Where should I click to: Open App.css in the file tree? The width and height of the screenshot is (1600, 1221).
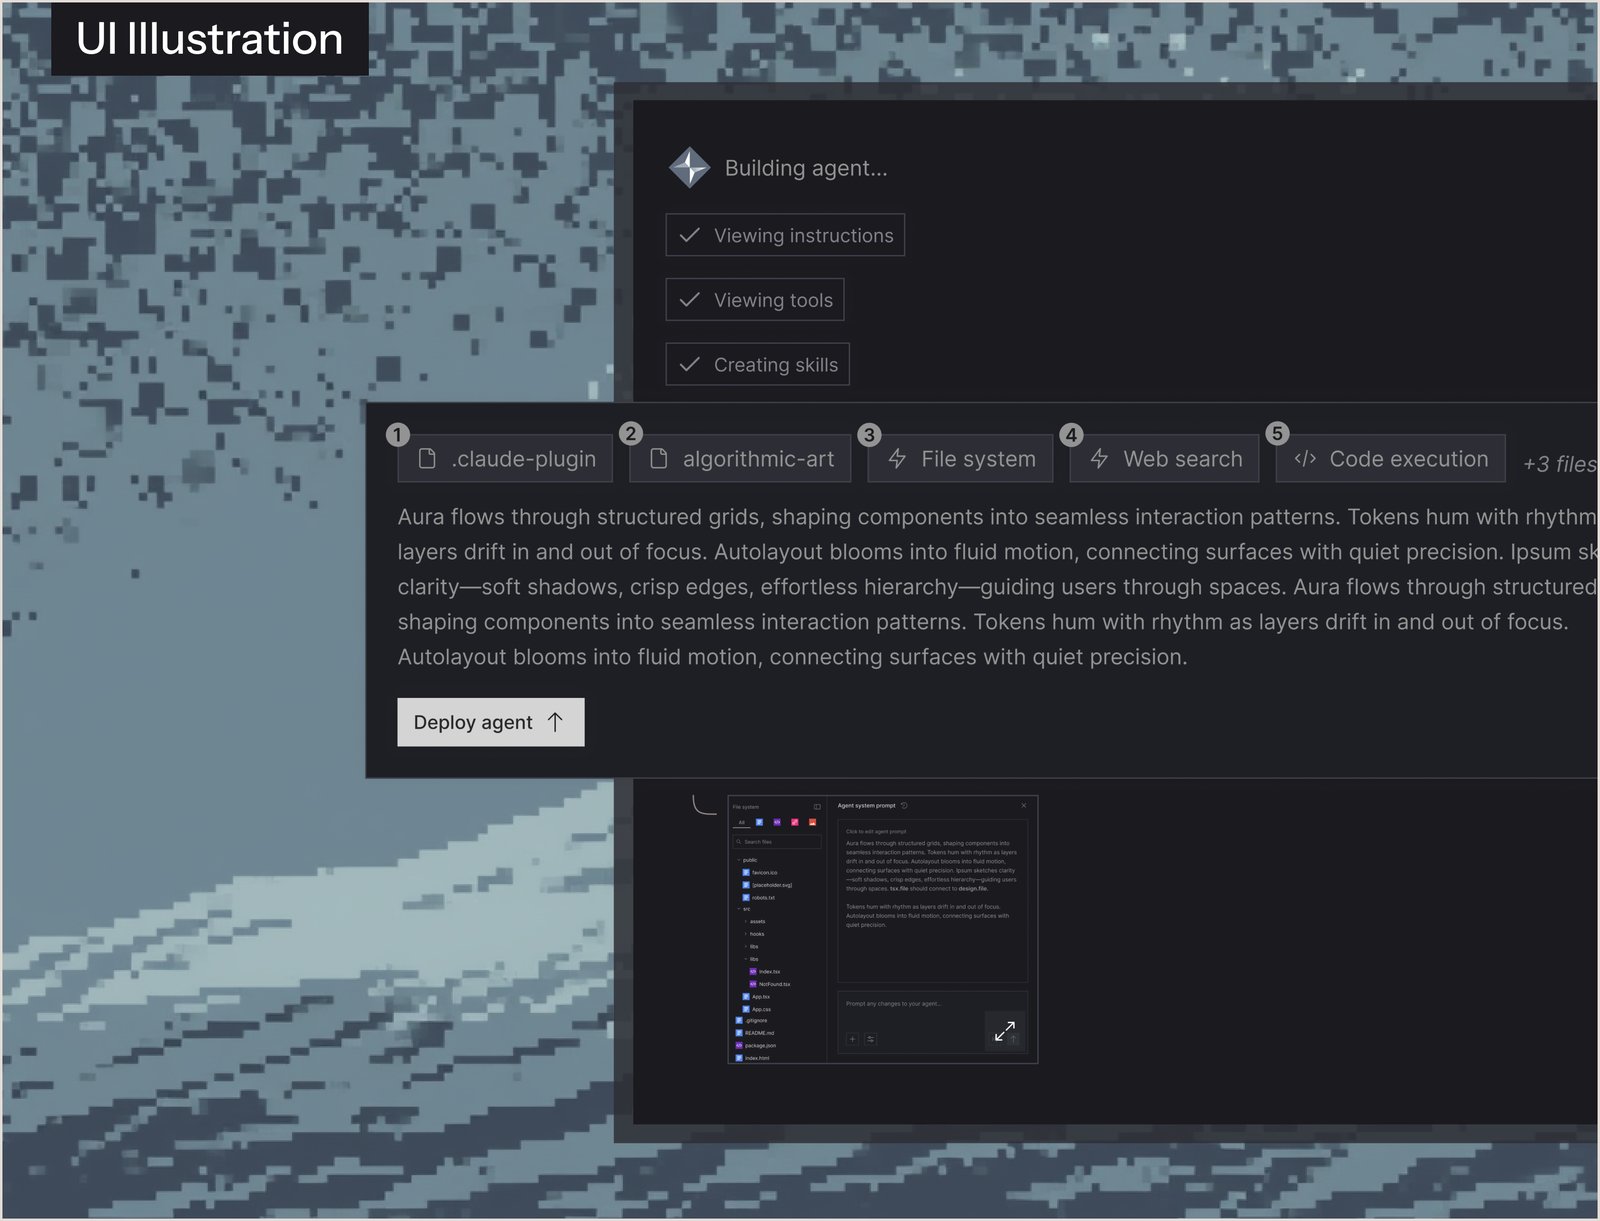757,1009
